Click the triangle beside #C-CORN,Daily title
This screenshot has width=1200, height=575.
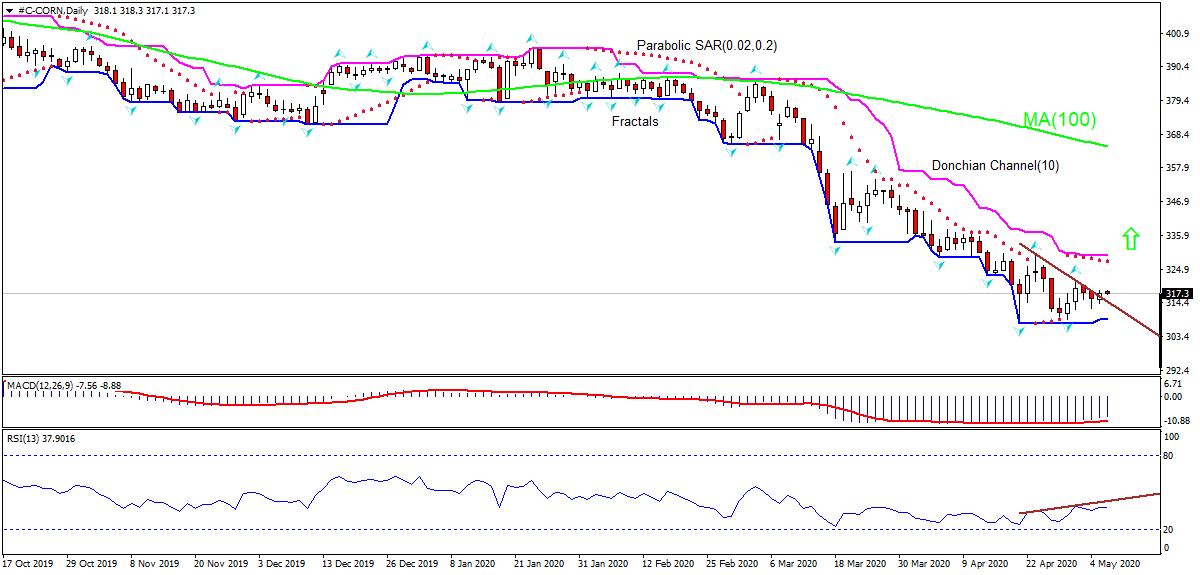8,10
